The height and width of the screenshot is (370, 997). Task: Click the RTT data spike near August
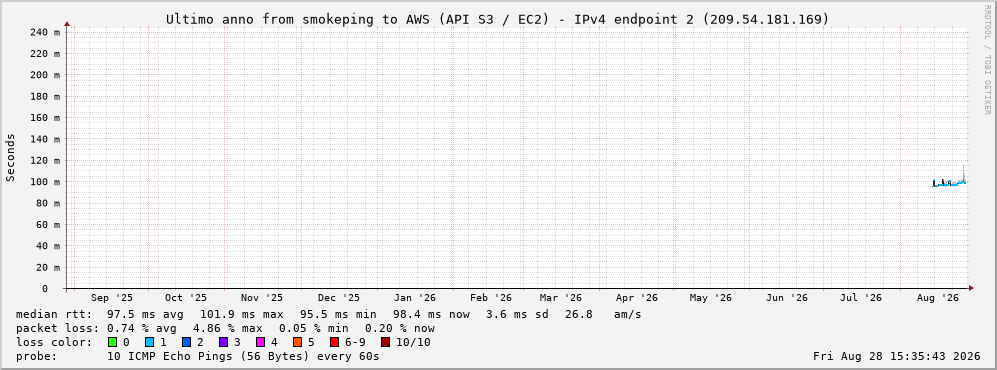(963, 173)
